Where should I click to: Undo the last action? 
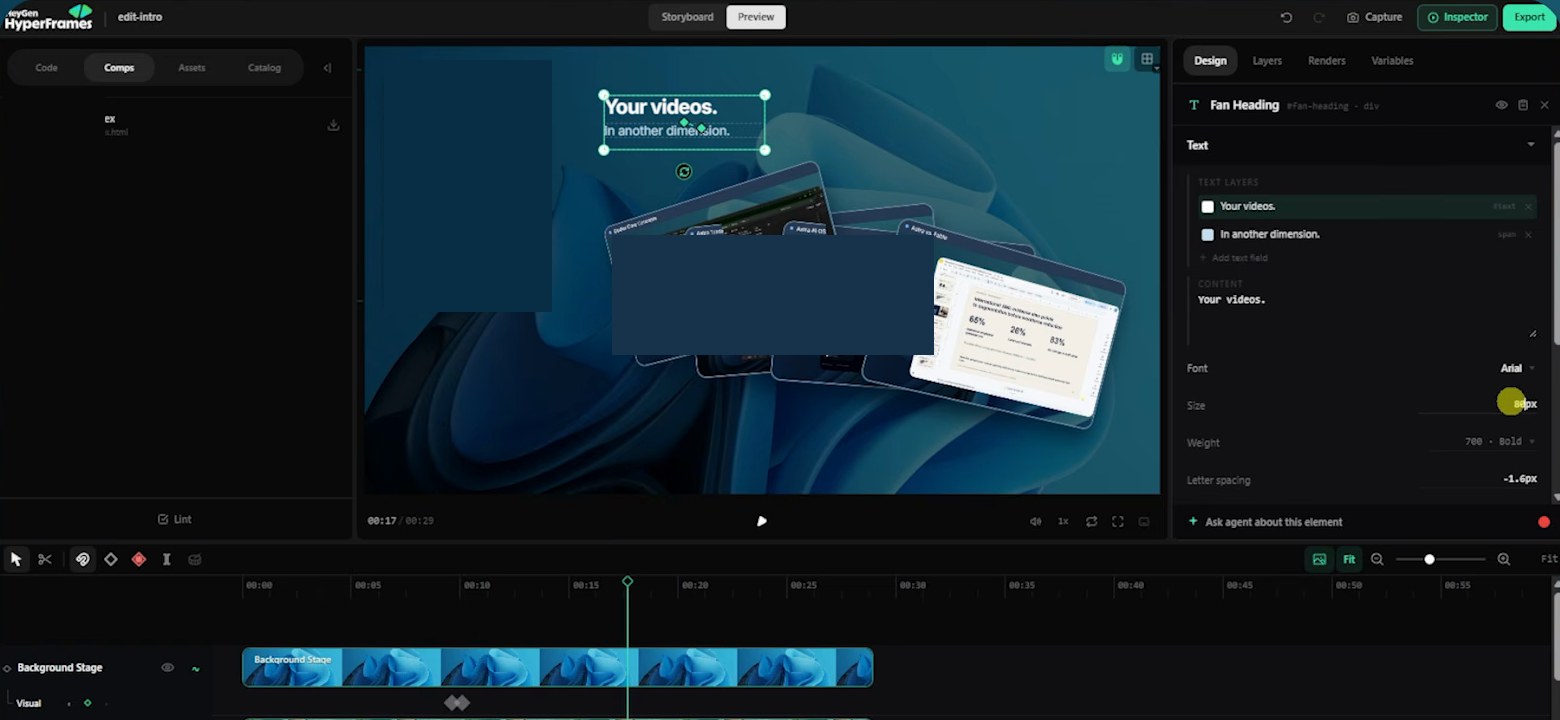(x=1286, y=17)
